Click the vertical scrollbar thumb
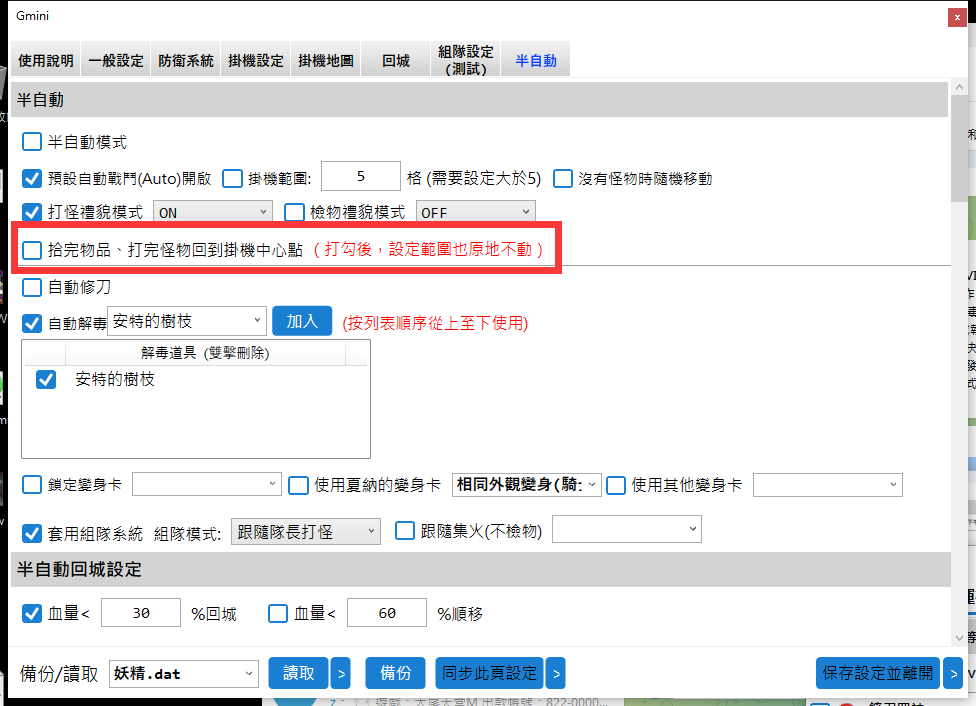This screenshot has height=706, width=976. coord(959,148)
